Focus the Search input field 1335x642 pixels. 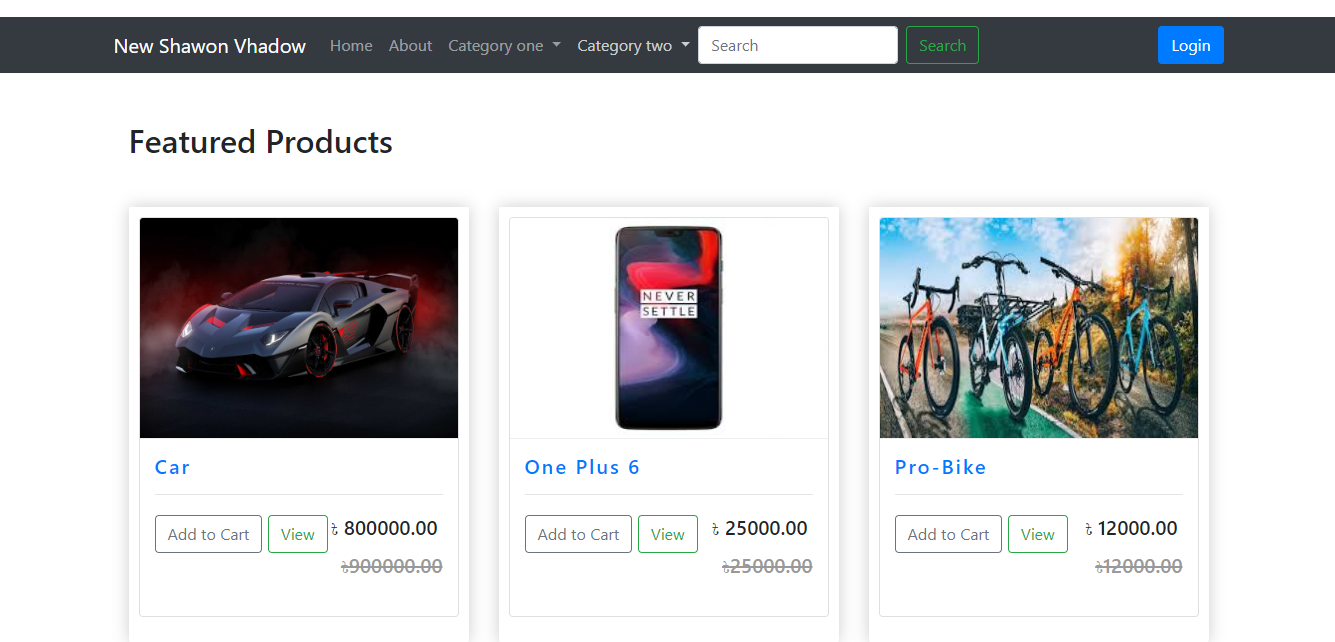point(797,45)
